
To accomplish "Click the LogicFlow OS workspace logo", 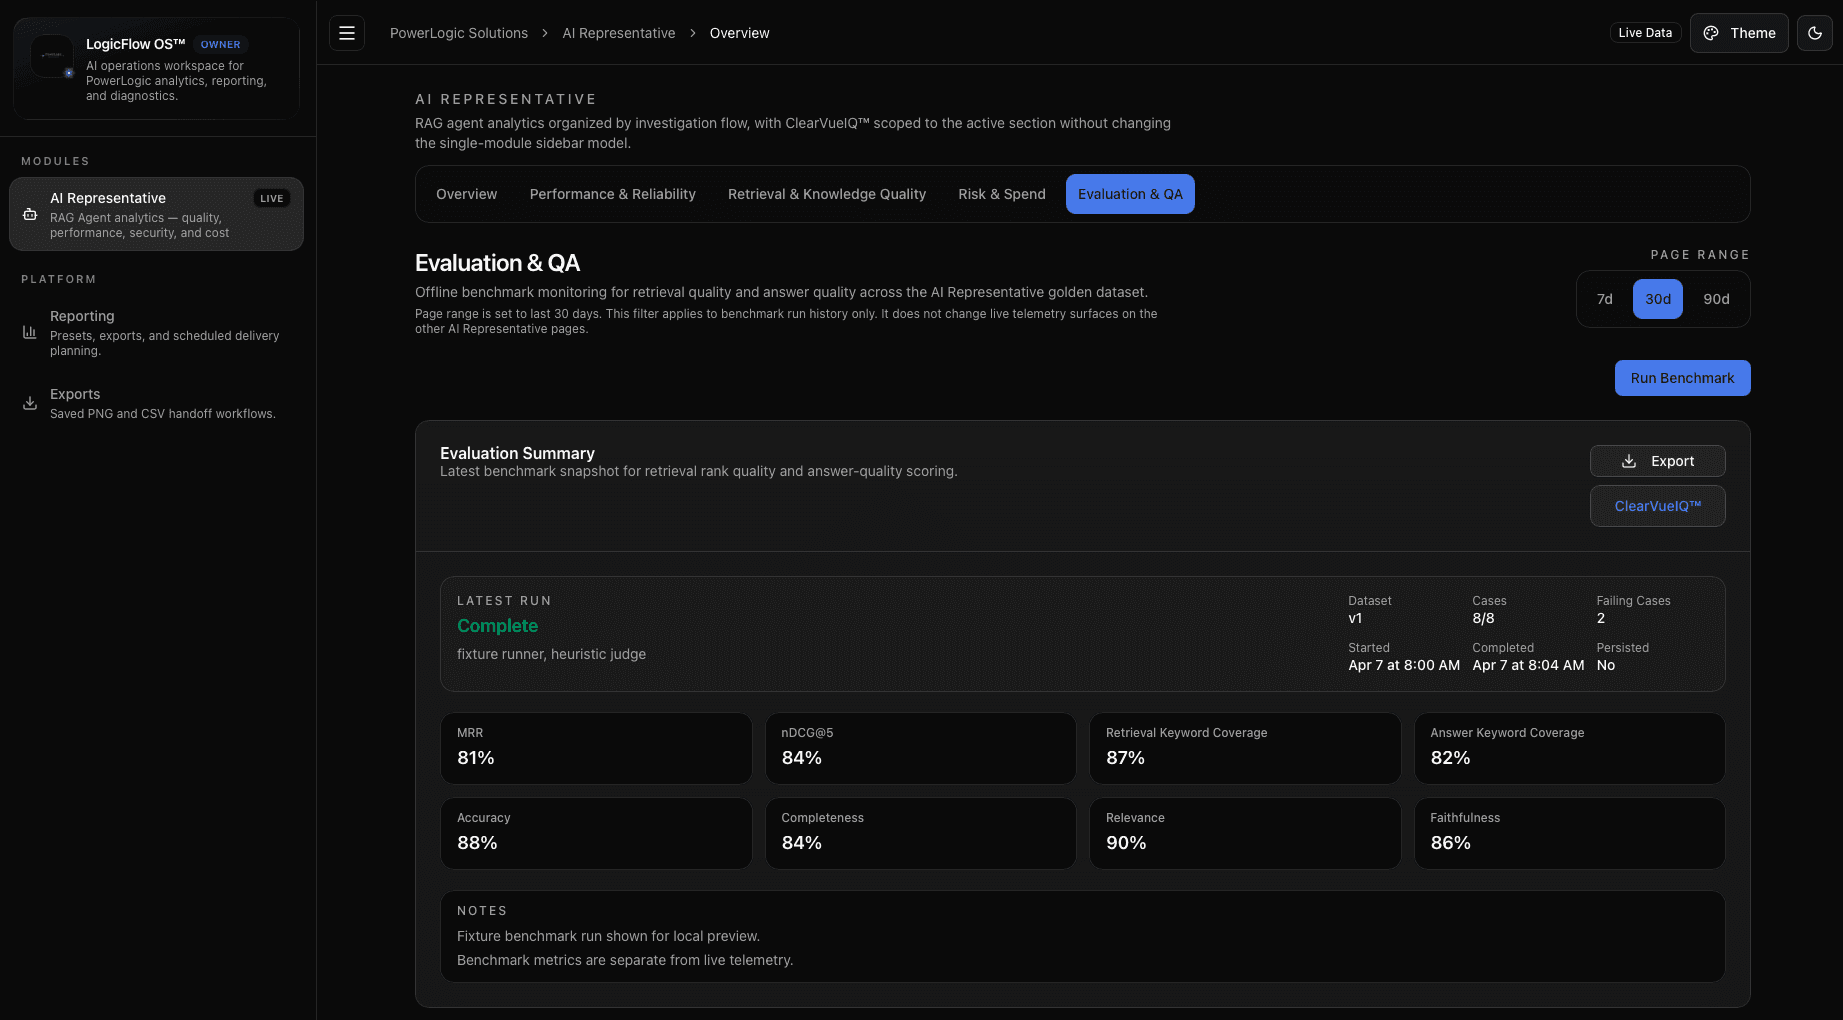I will [51, 56].
